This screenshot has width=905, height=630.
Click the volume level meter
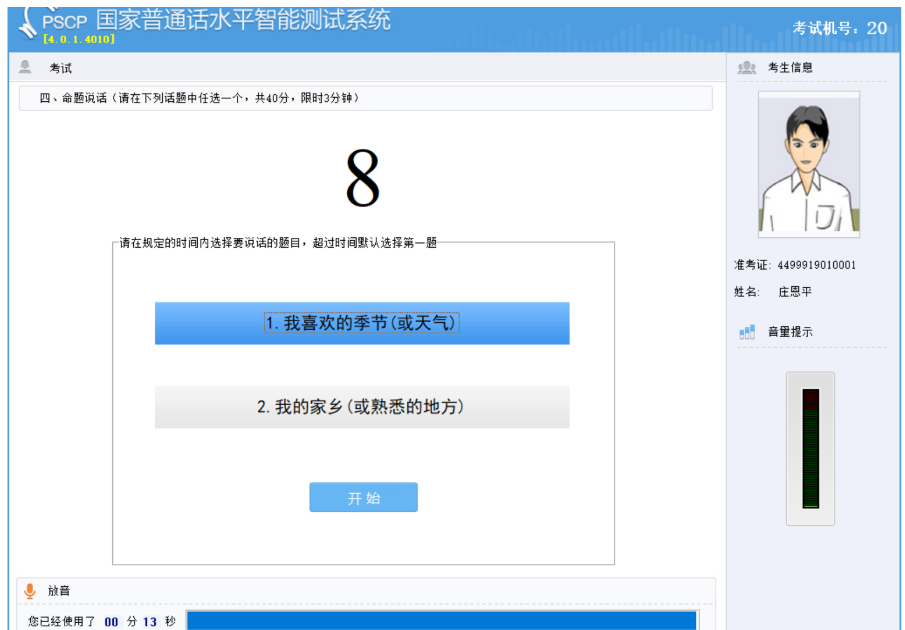pos(810,448)
